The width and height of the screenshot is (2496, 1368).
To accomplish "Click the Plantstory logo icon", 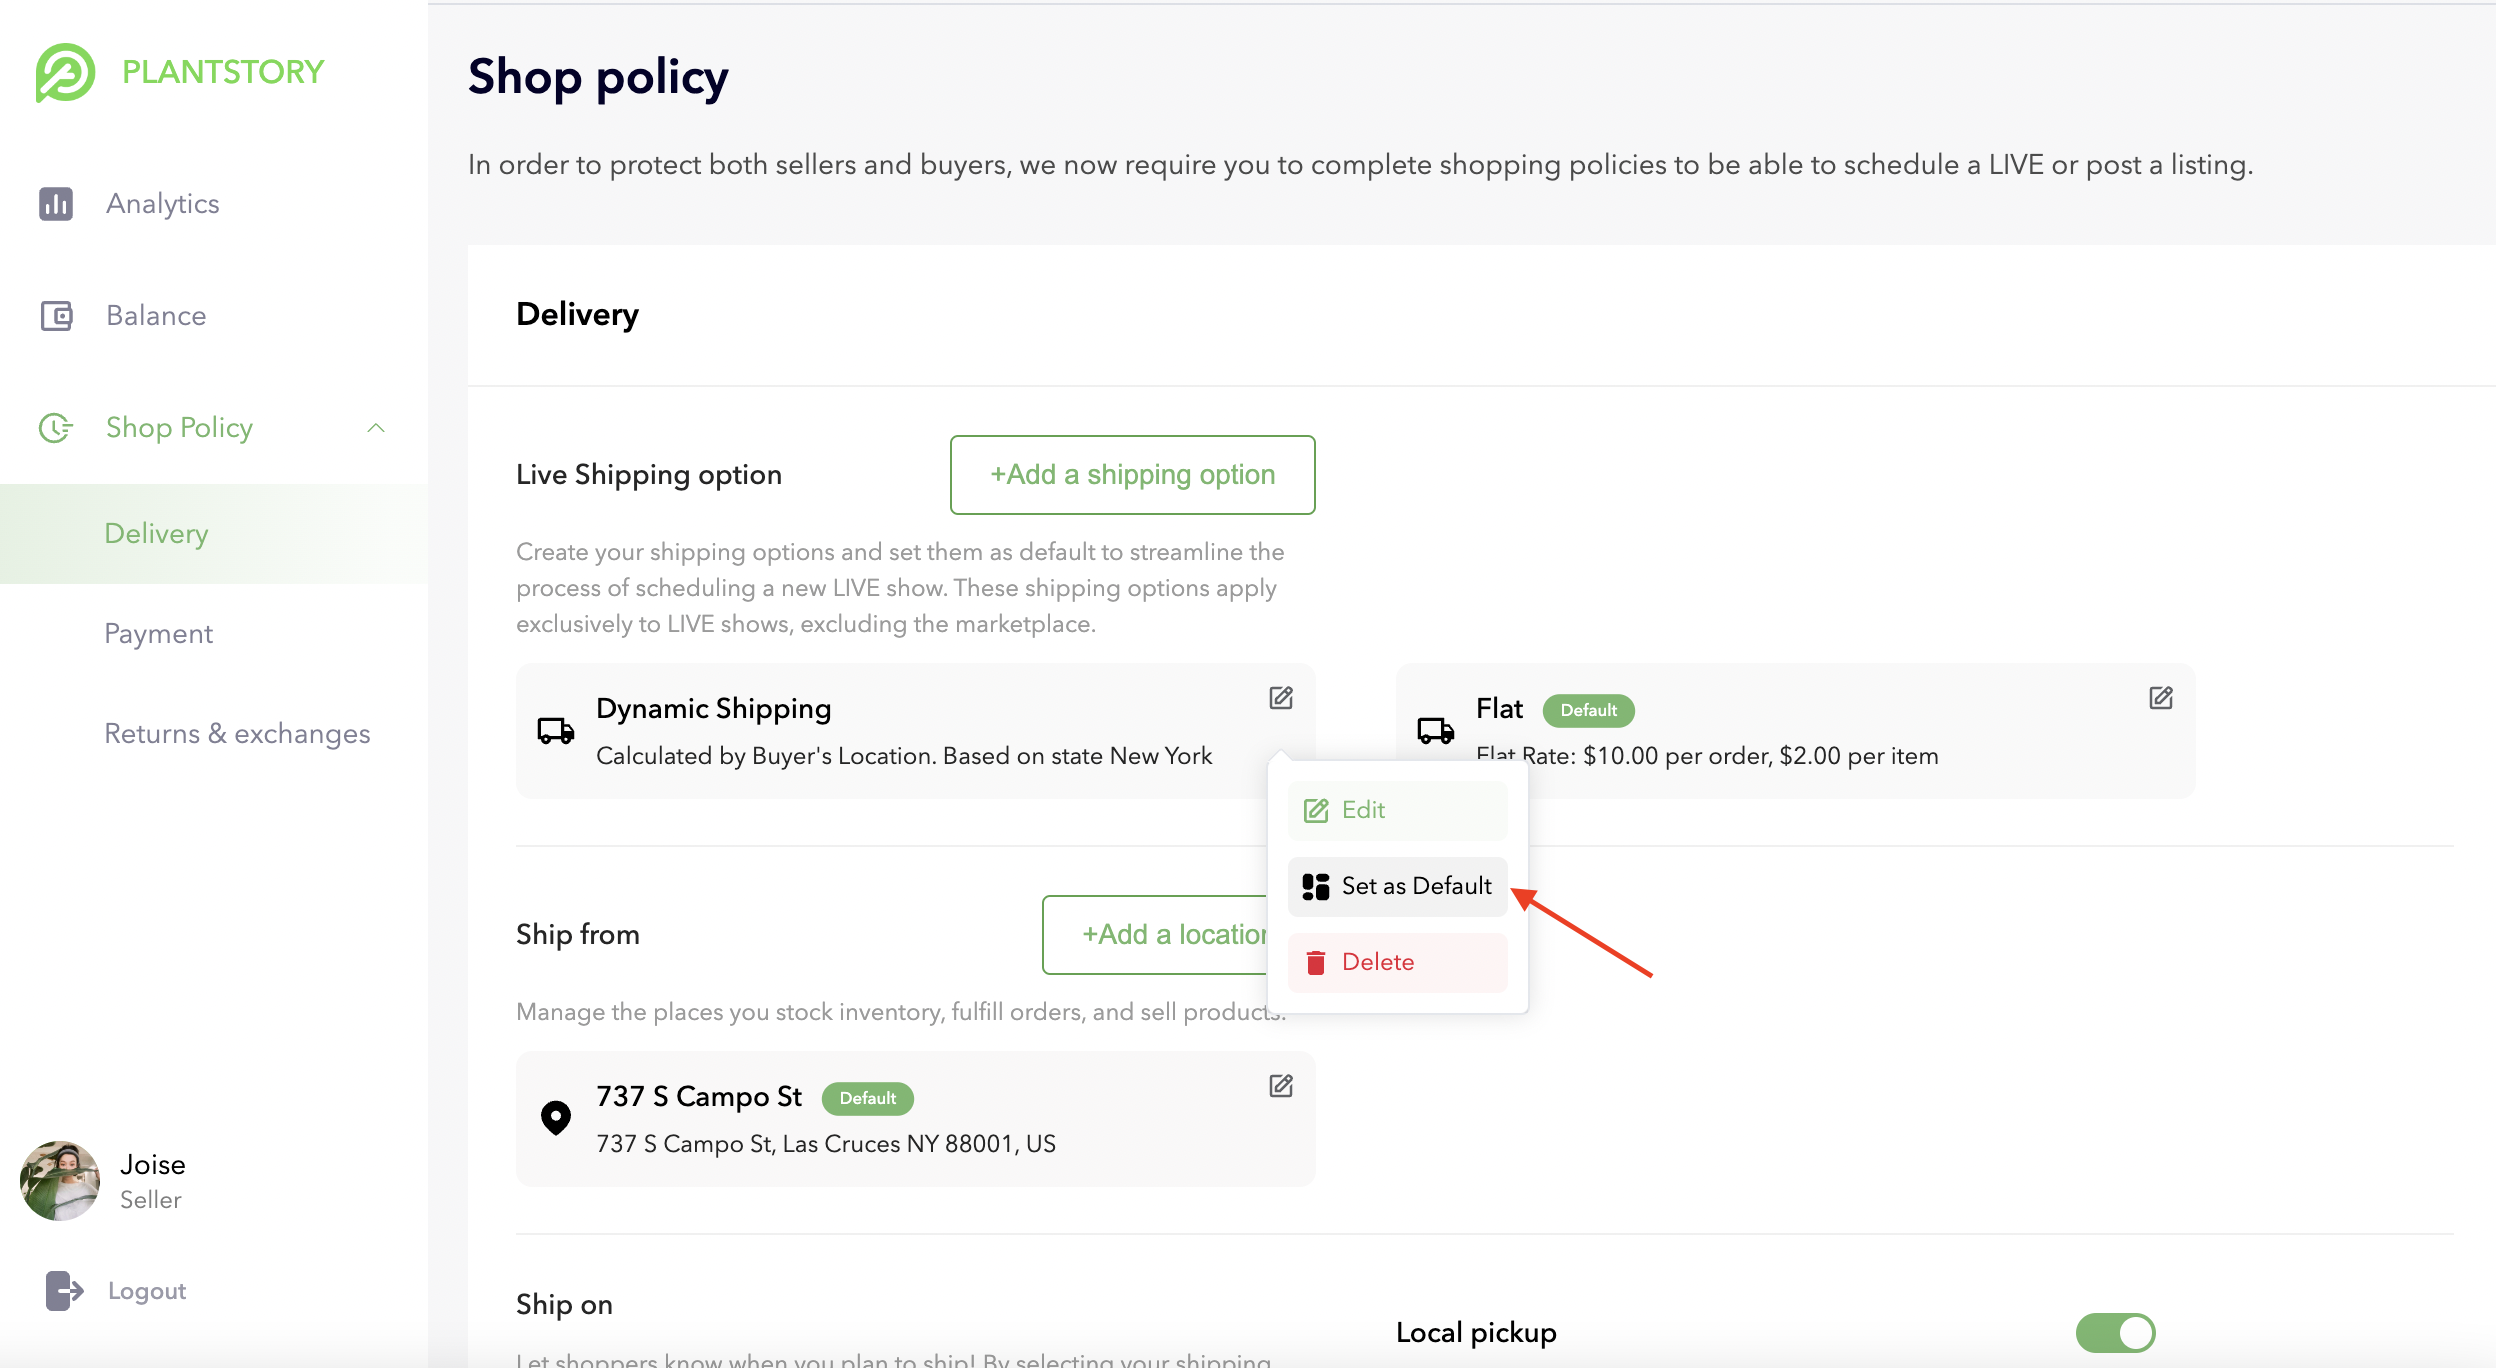I will 65,72.
